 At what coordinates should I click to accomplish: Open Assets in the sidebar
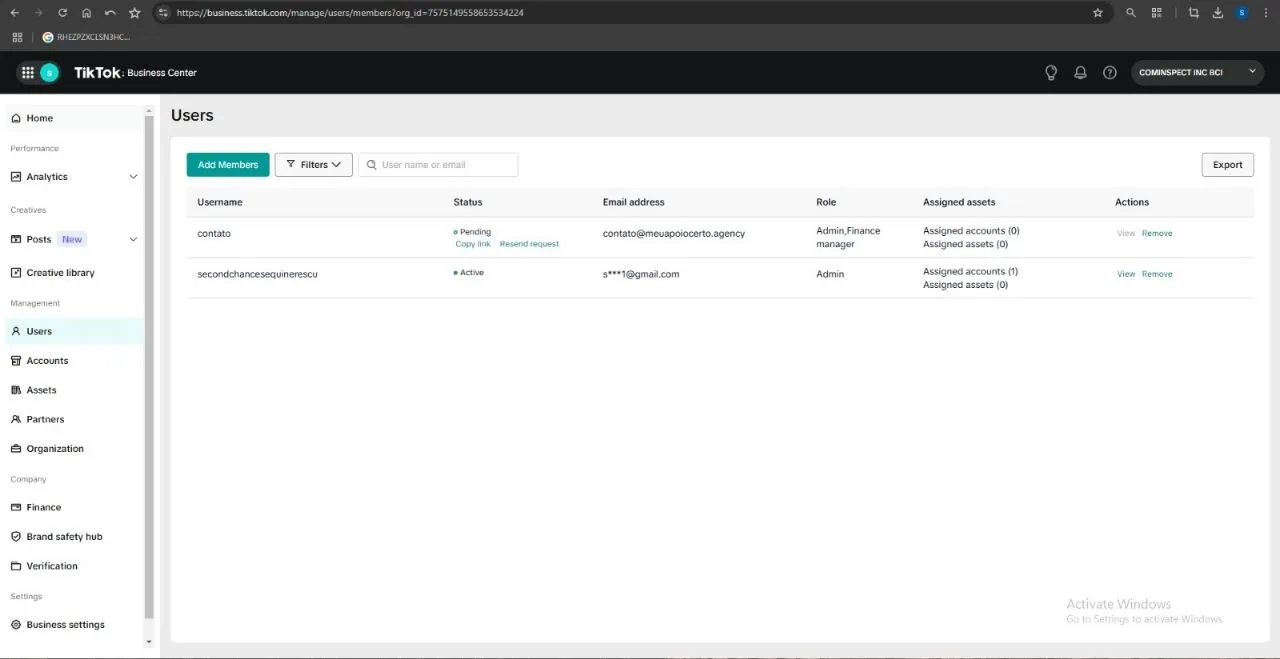(x=75, y=390)
